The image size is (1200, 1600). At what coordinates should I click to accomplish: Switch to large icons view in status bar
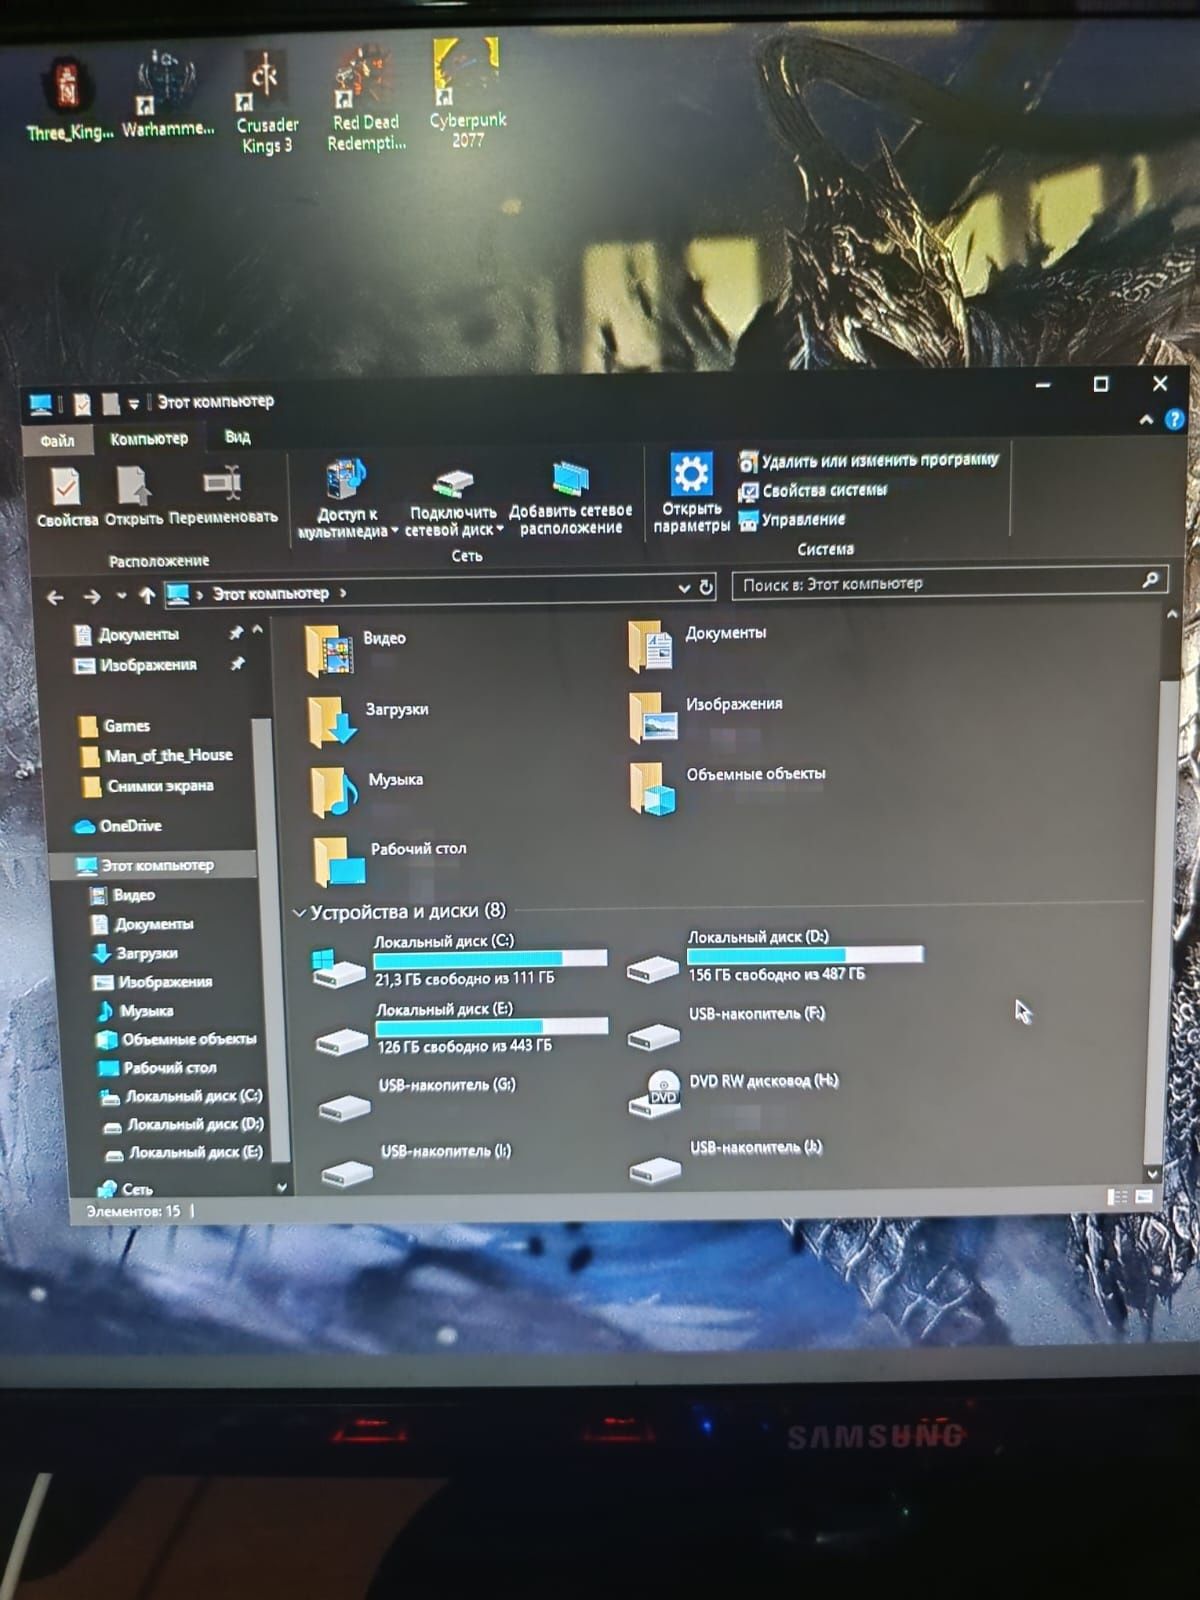click(1144, 1196)
